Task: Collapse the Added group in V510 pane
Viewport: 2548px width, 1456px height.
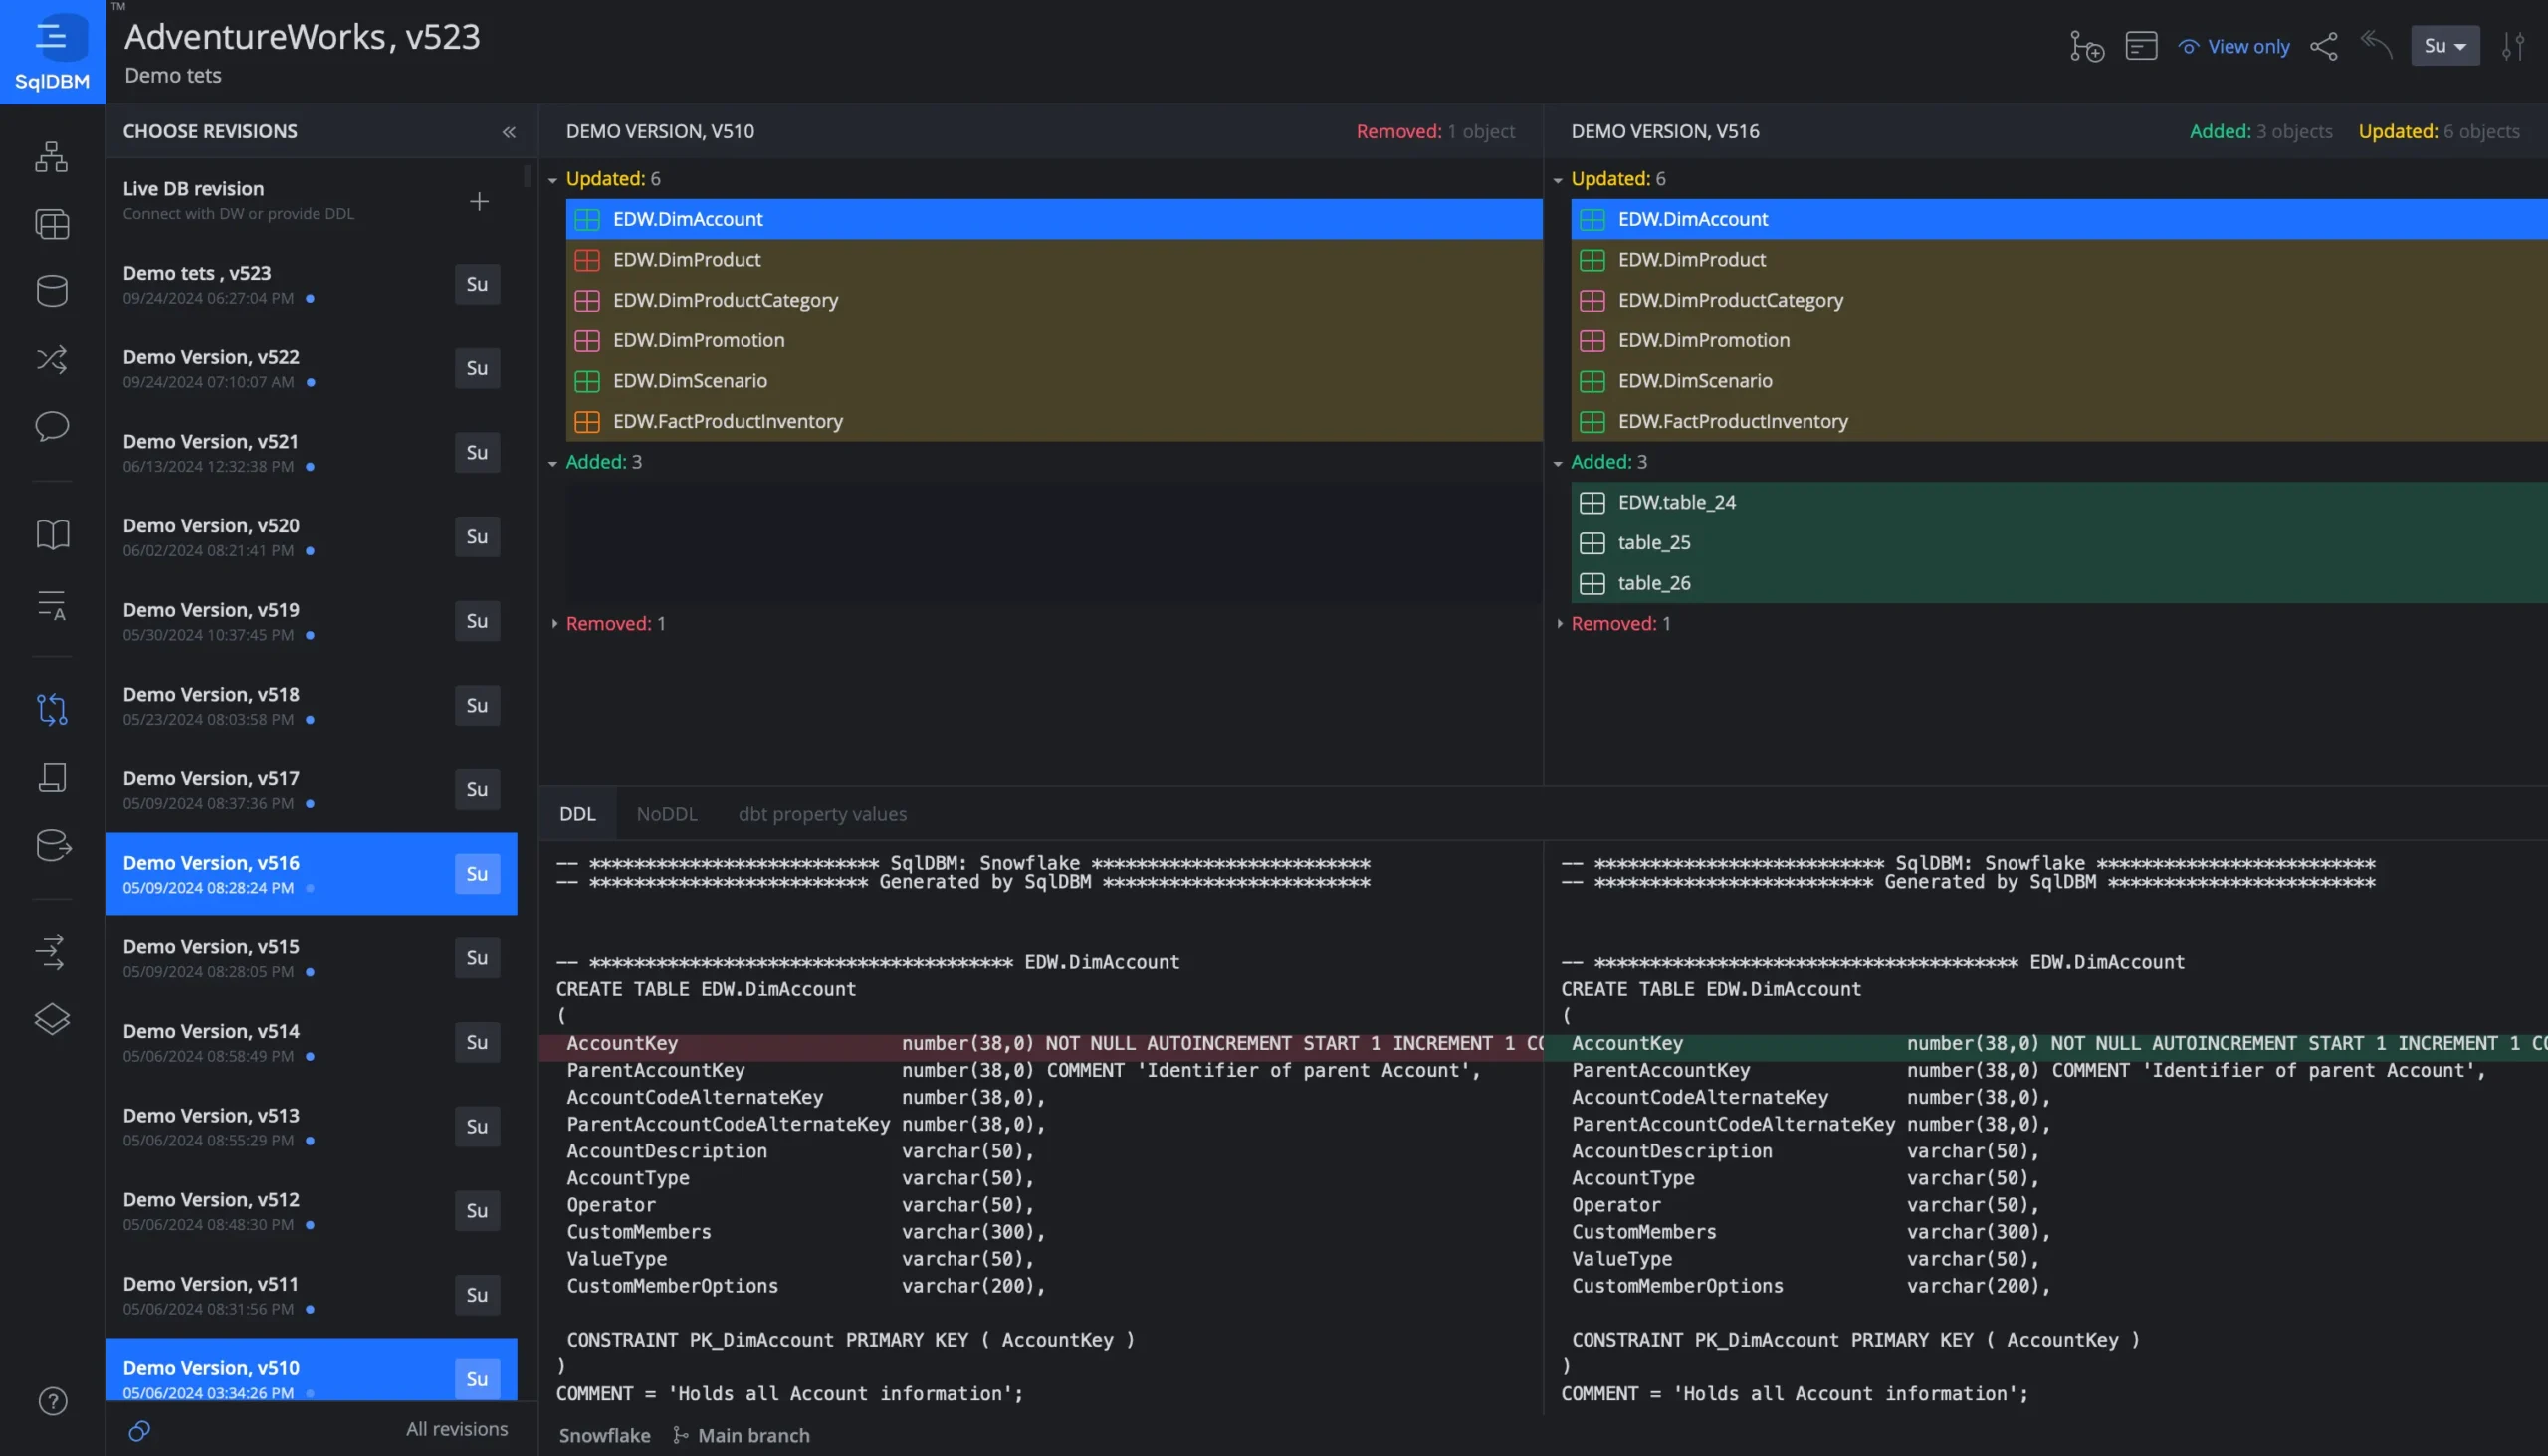Action: (552, 463)
